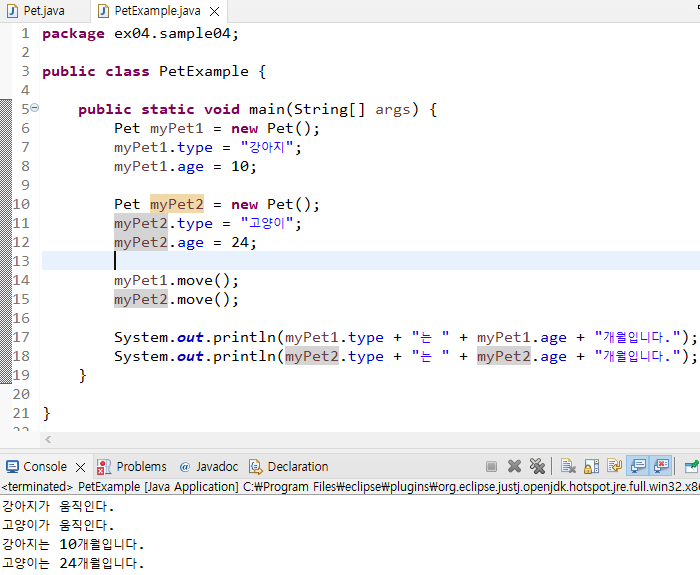Click console output '고양이는 24개월입니다.'
Viewport: 700px width, 575px height.
[73, 563]
